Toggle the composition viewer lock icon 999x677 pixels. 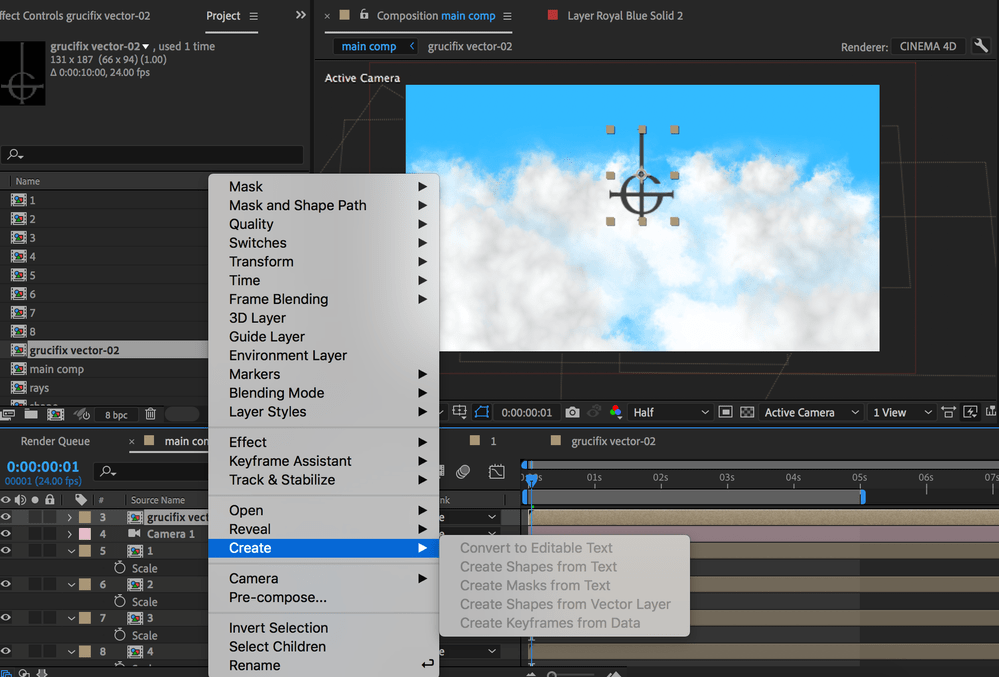tap(364, 15)
